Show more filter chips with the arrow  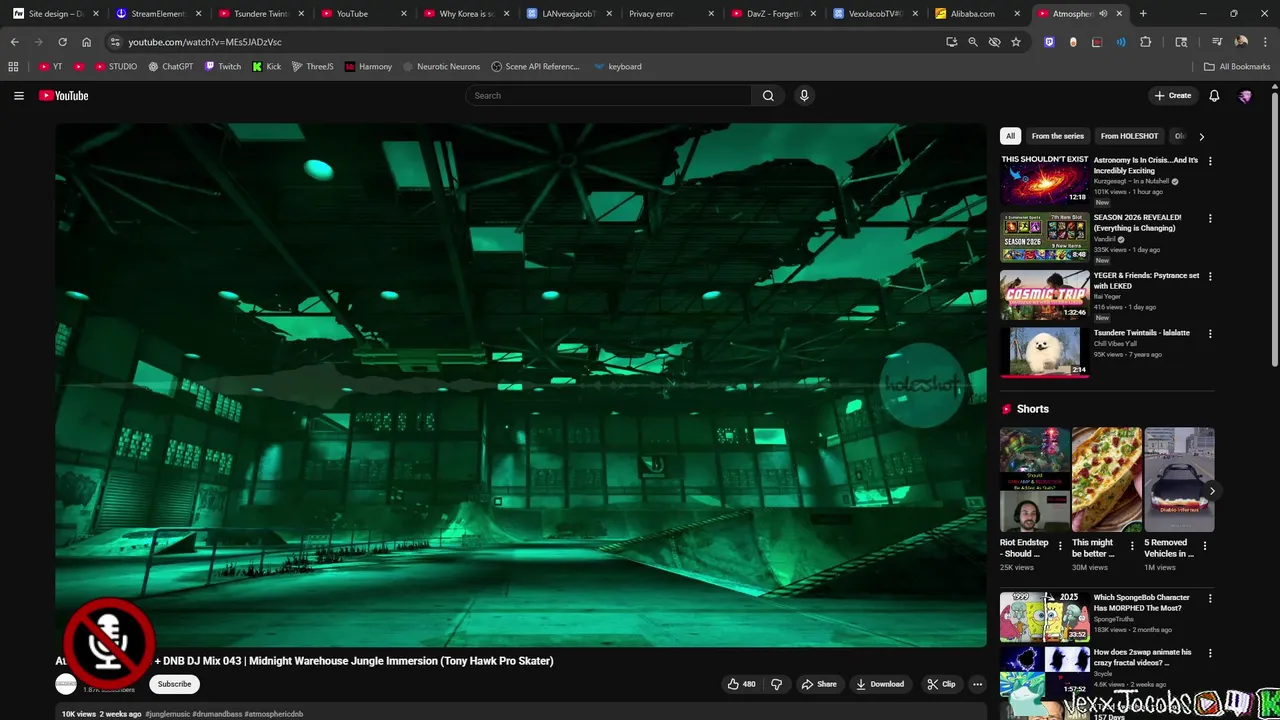point(1201,136)
